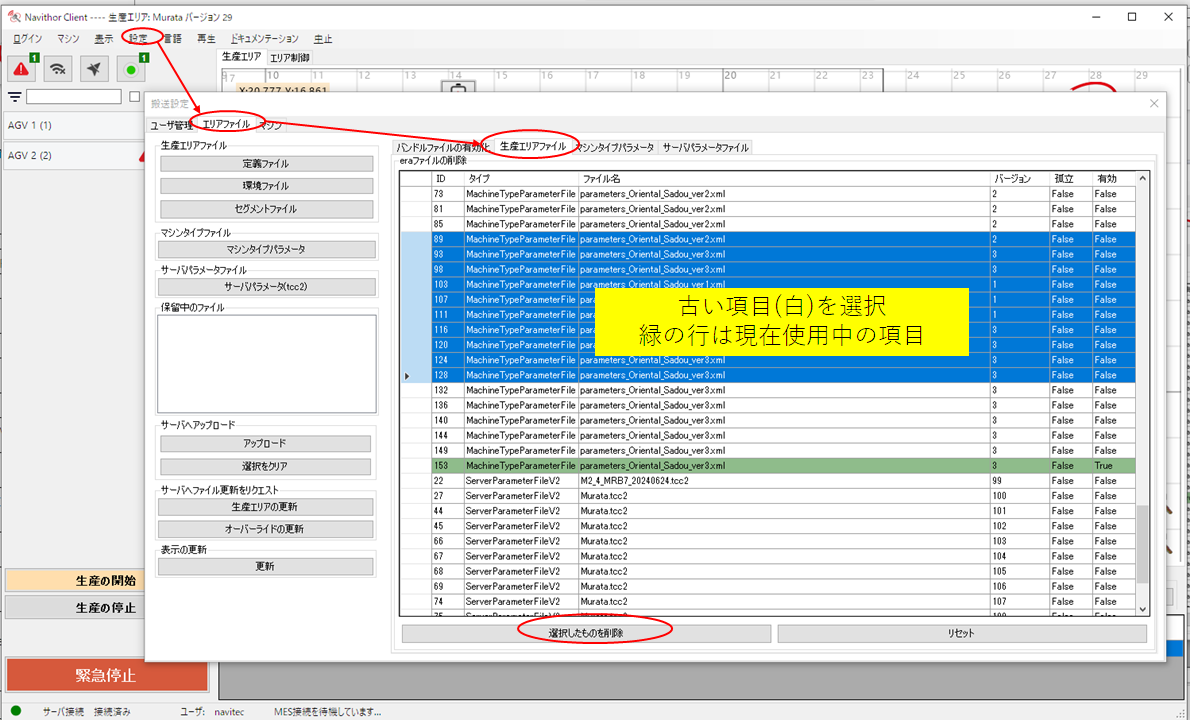Close the 搬送設定 dialog with X

tap(1154, 103)
